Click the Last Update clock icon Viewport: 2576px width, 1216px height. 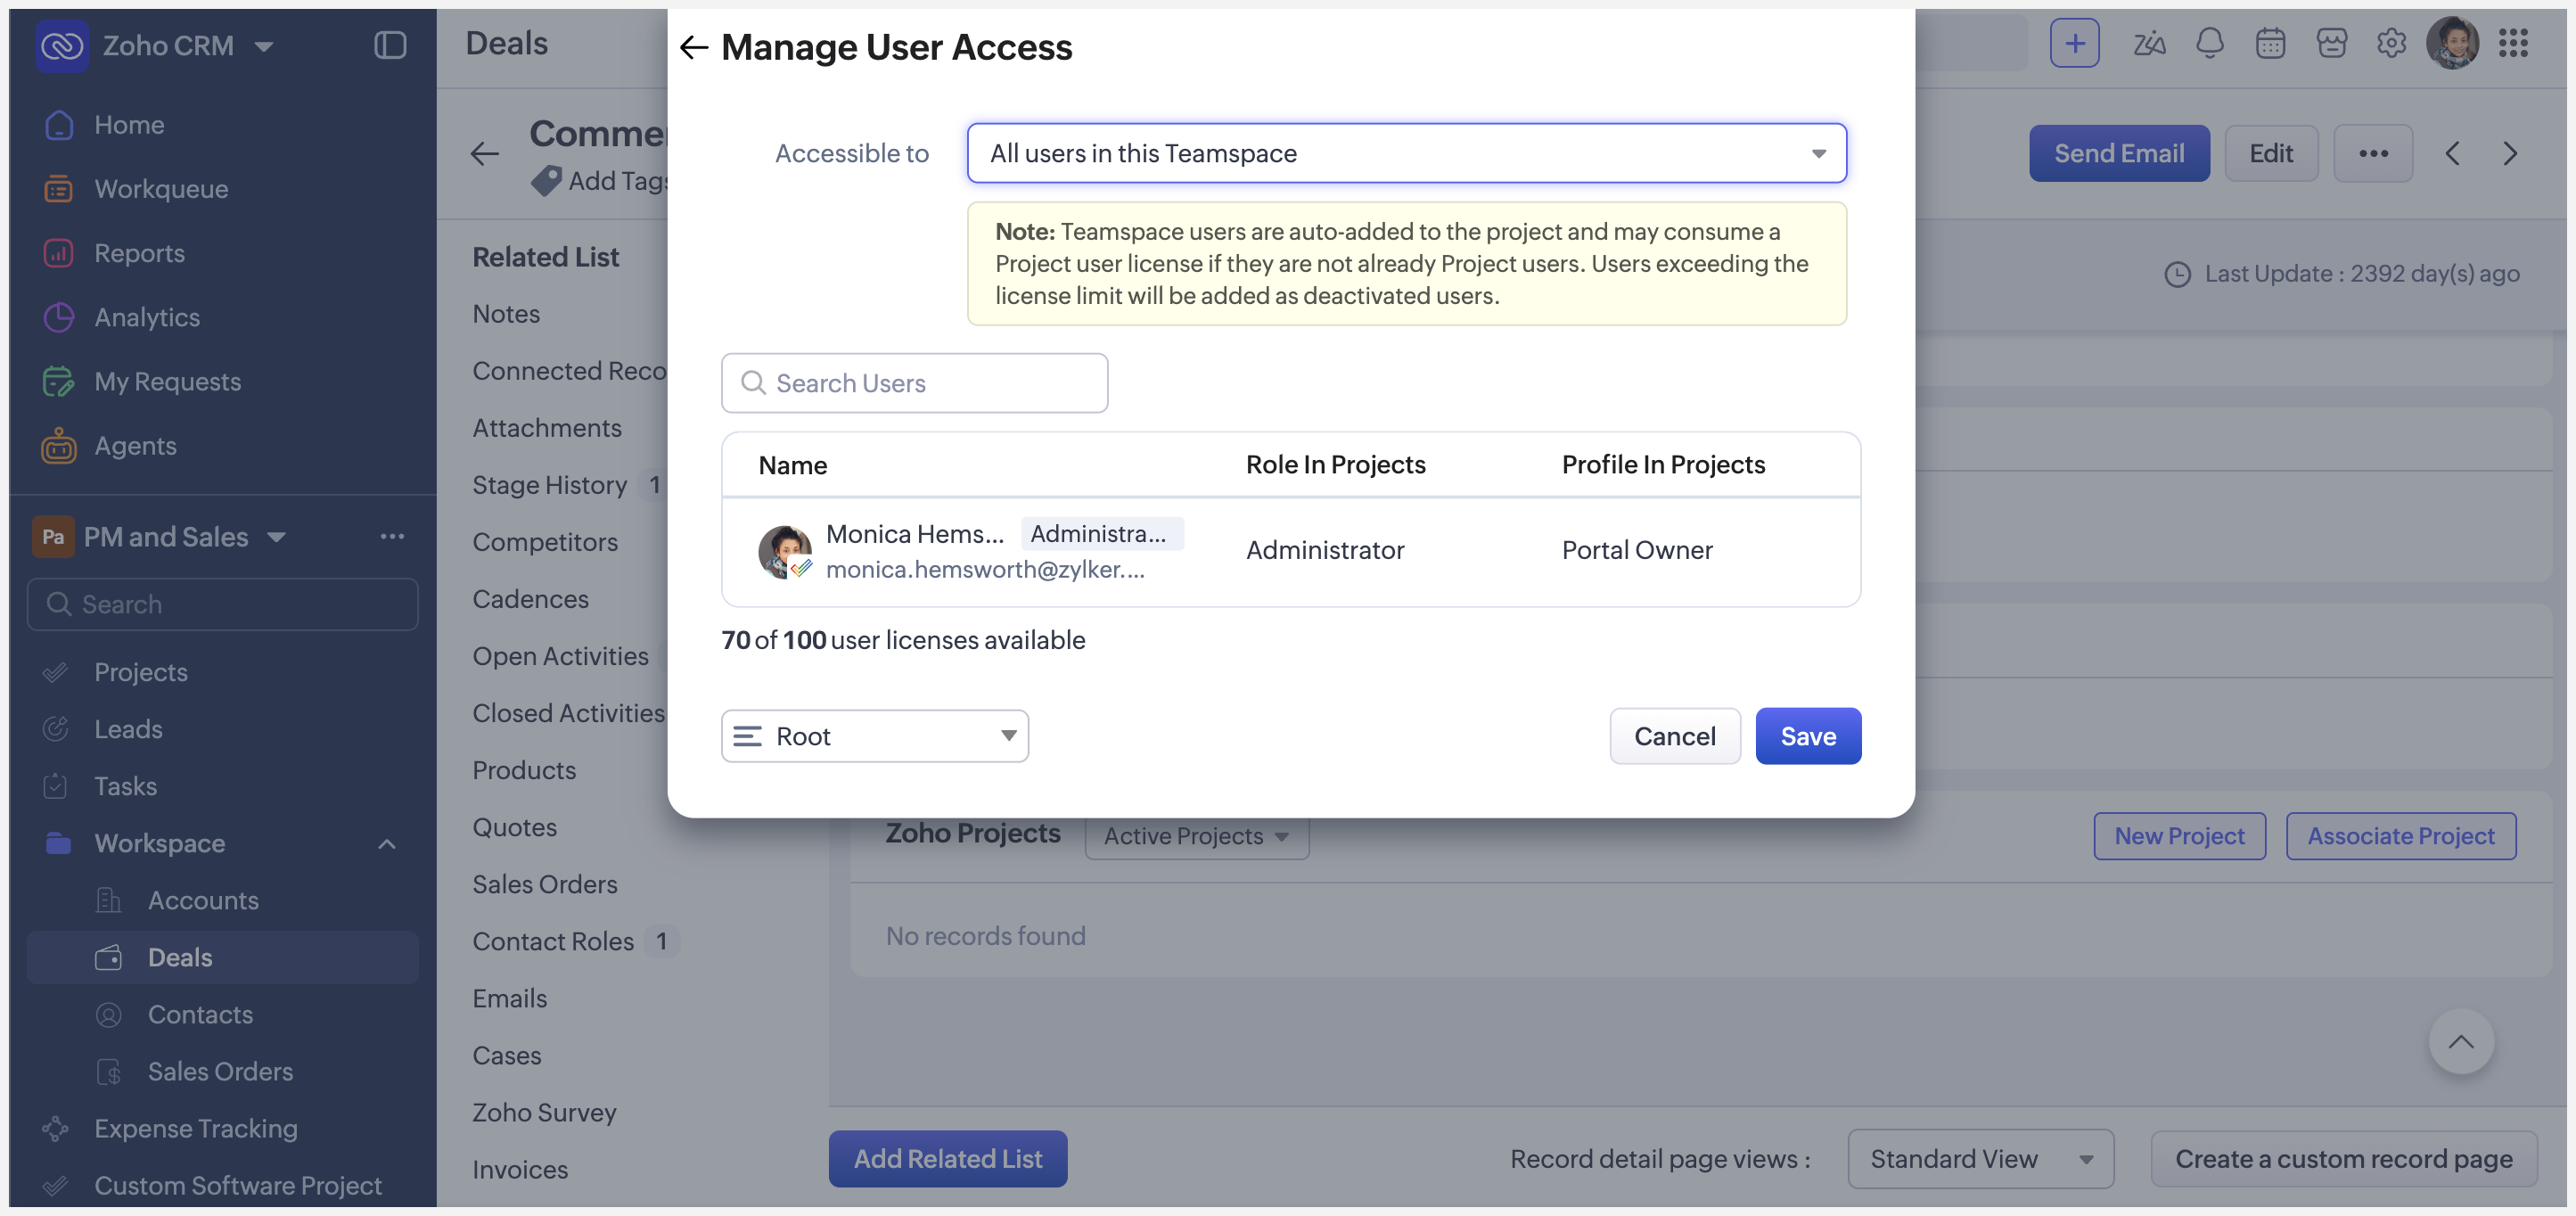point(2177,273)
